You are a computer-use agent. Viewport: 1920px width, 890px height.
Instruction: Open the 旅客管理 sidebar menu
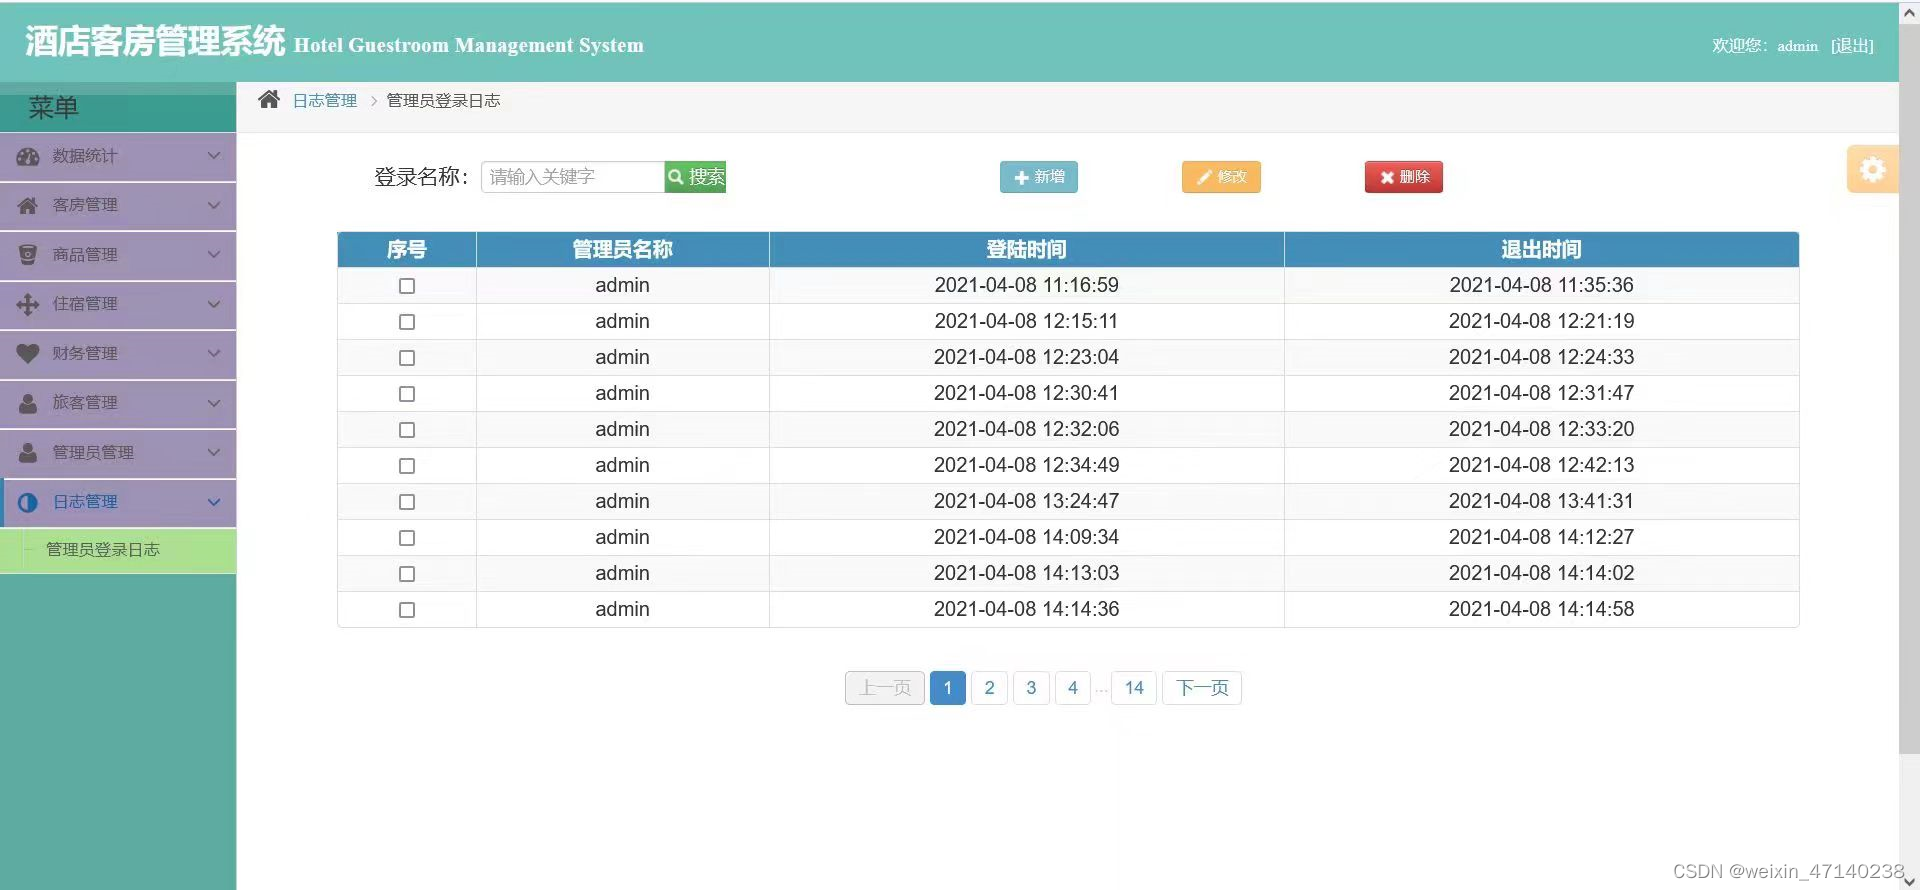pyautogui.click(x=118, y=404)
